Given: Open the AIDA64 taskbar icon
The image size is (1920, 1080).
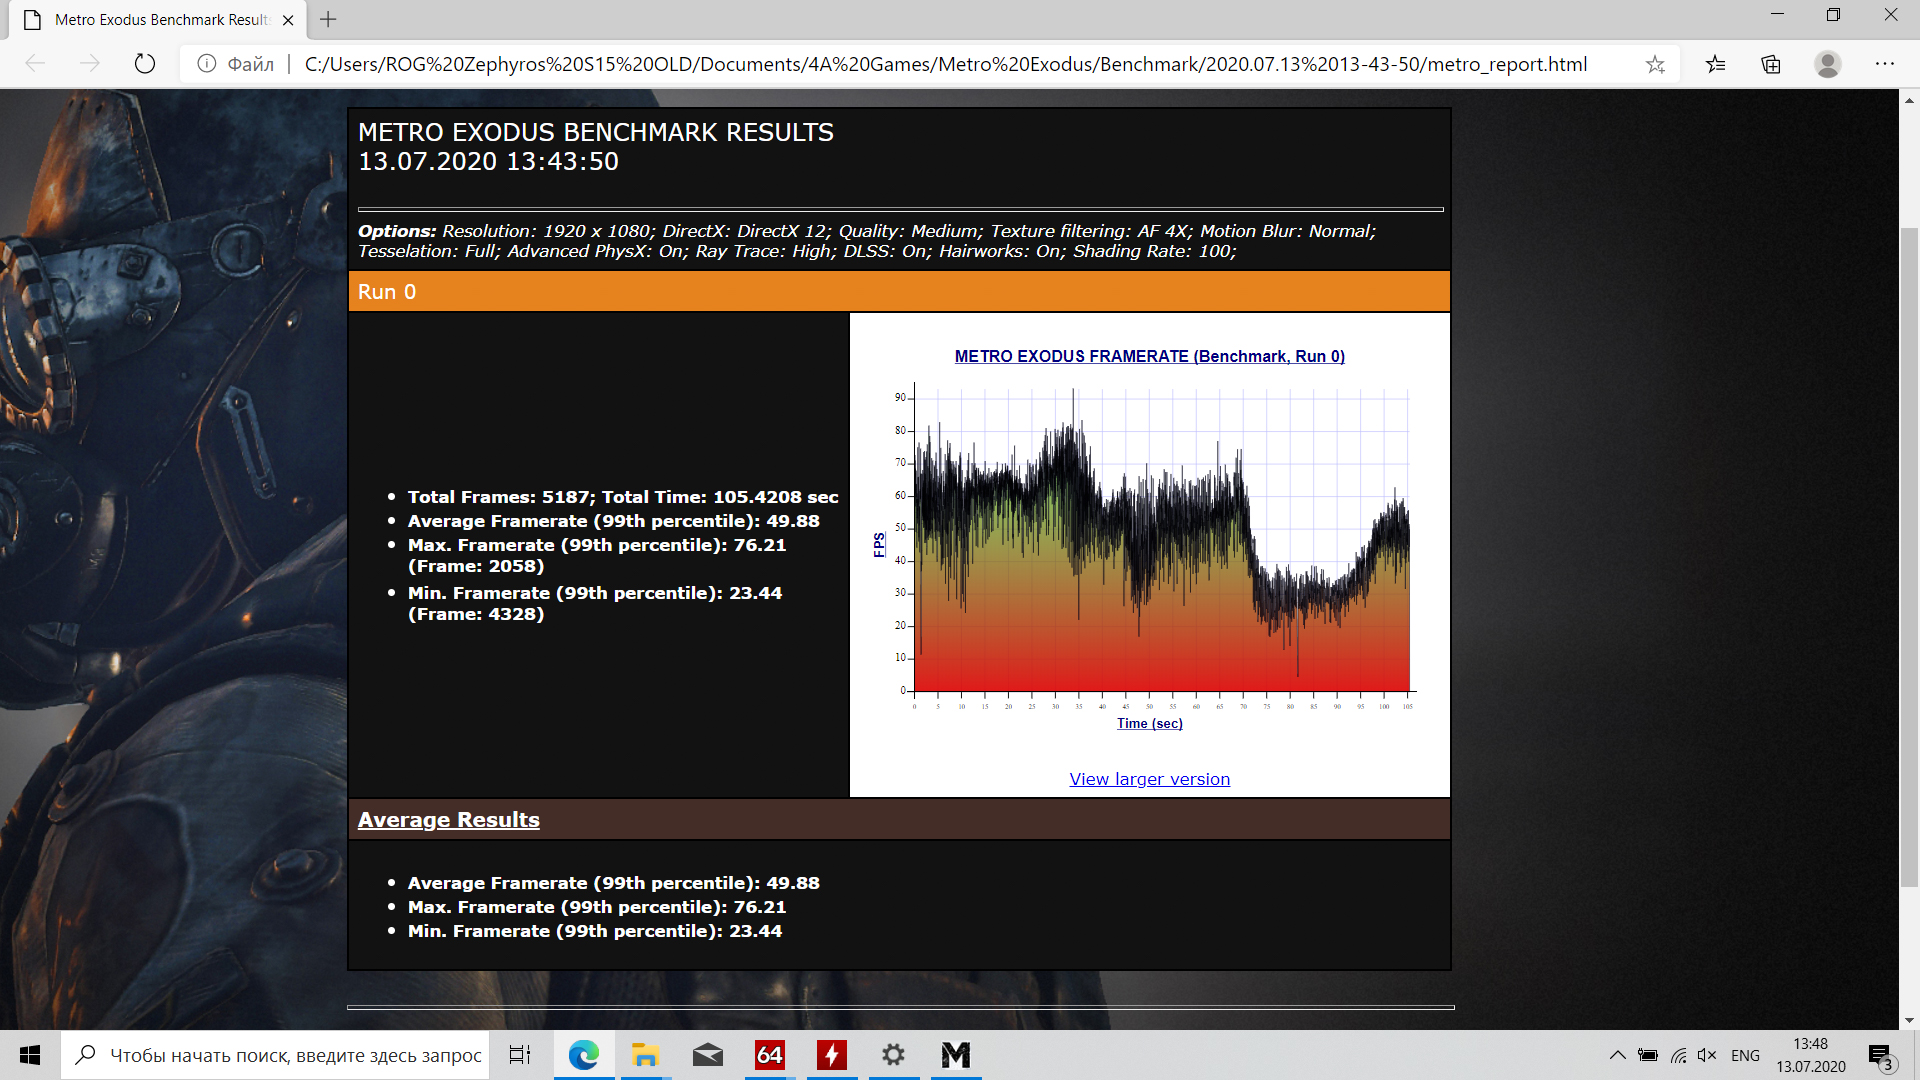Looking at the screenshot, I should (769, 1055).
